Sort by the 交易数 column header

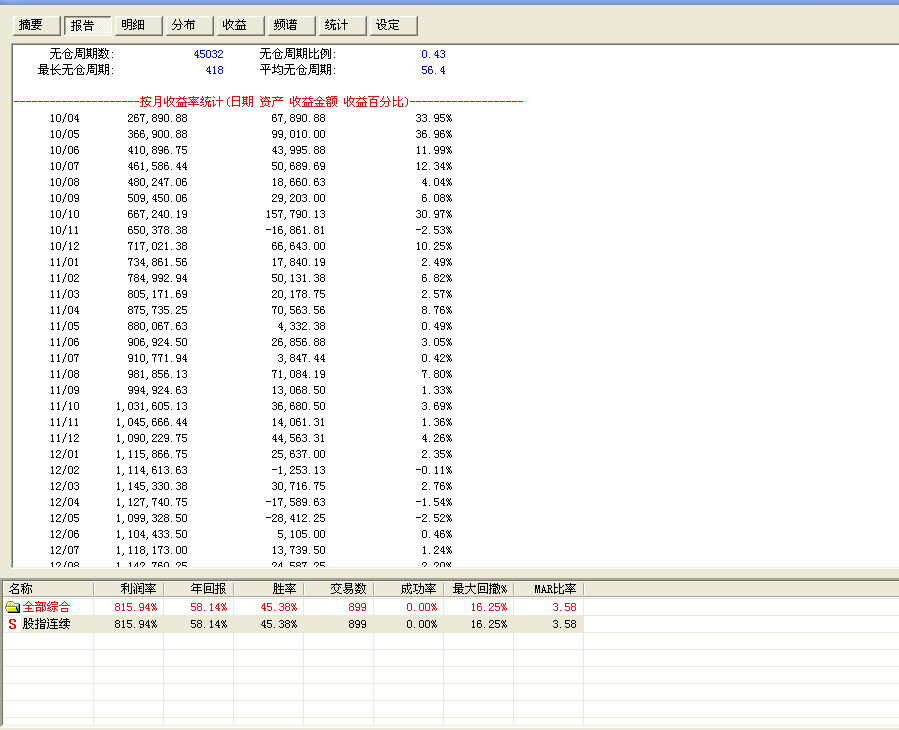click(x=338, y=589)
